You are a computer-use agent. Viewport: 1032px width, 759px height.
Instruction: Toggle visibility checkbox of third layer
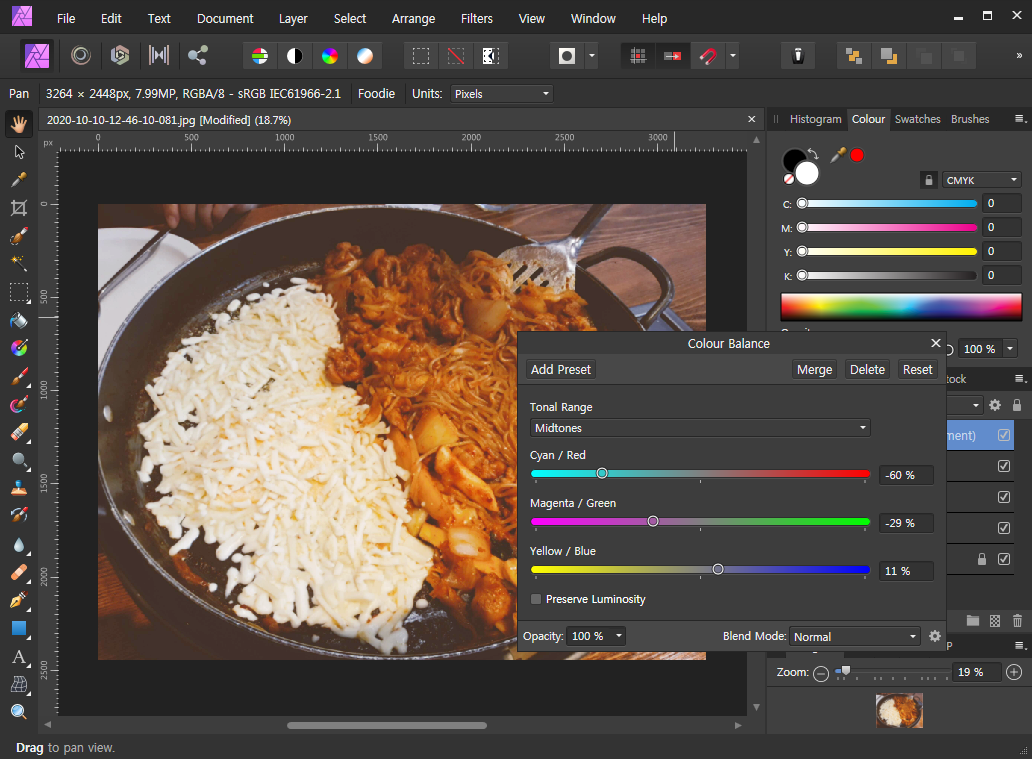[1004, 497]
